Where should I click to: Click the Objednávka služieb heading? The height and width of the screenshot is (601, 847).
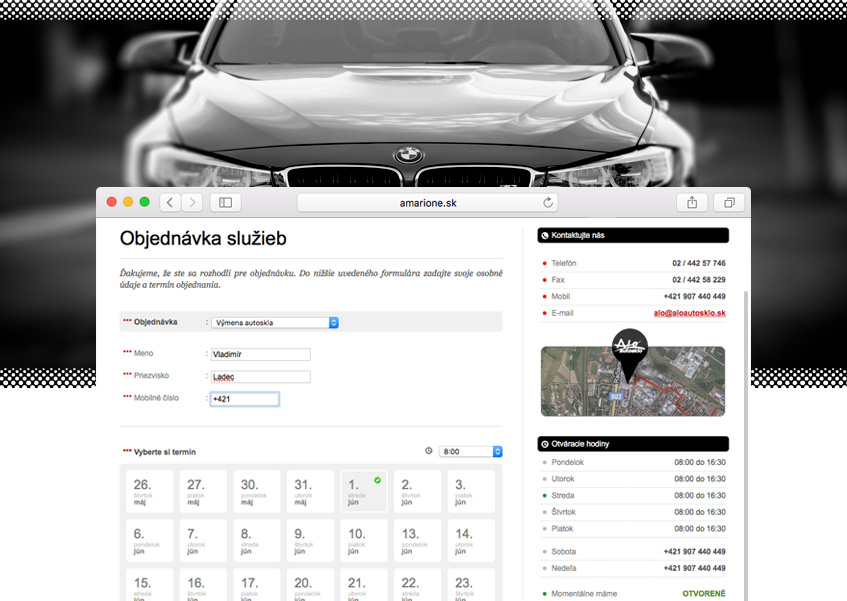click(x=203, y=238)
